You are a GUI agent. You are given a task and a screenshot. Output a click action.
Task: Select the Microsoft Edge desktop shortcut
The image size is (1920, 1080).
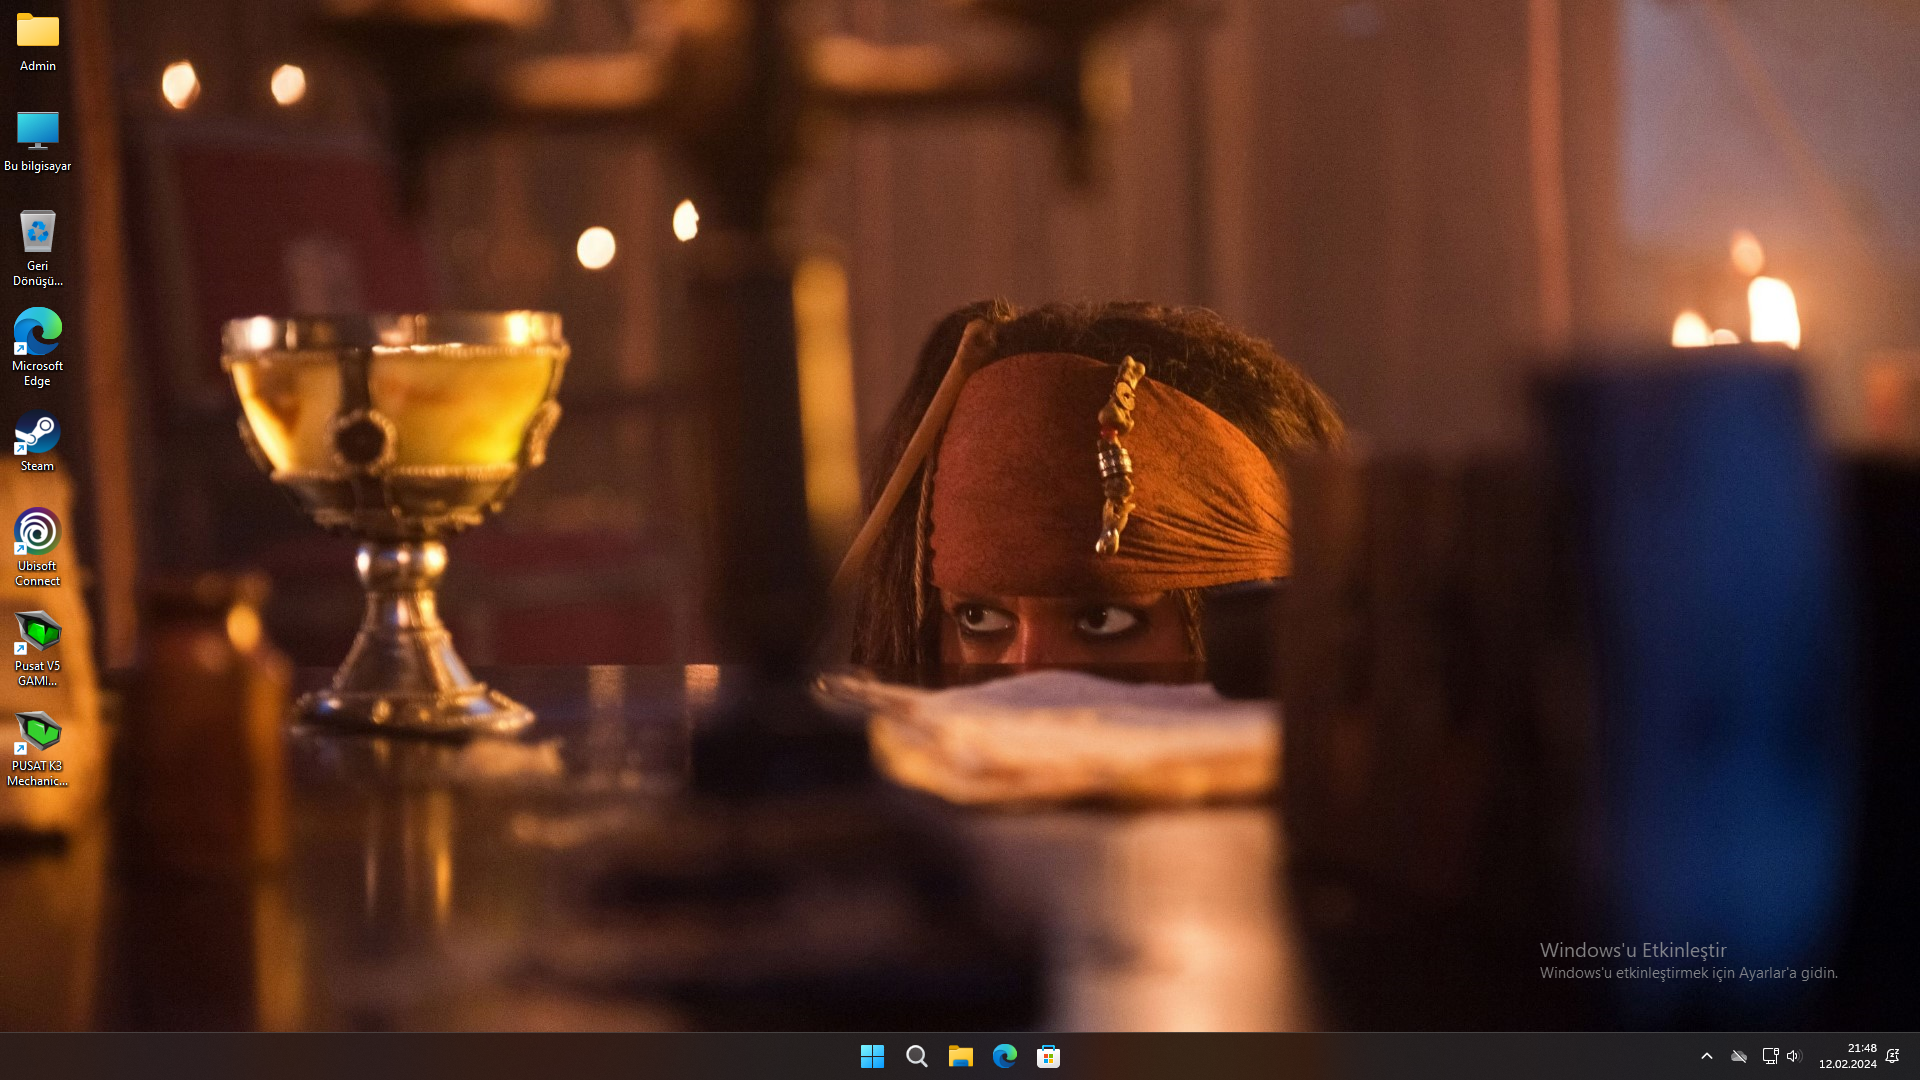click(x=38, y=348)
